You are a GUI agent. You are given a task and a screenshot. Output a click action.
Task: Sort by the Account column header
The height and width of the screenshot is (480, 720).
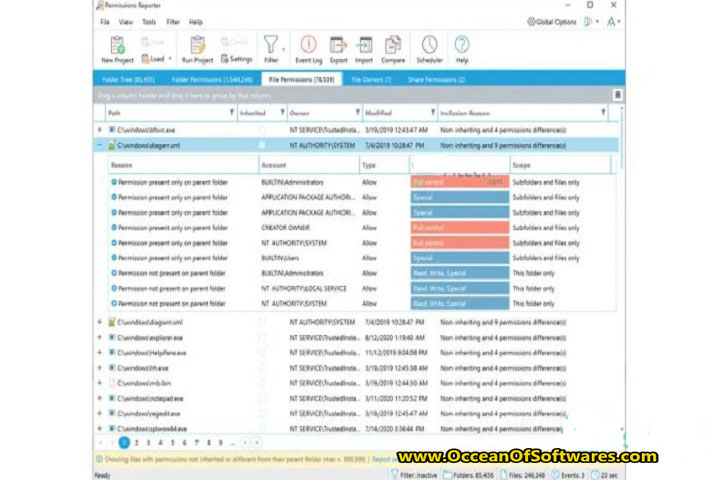coord(309,165)
